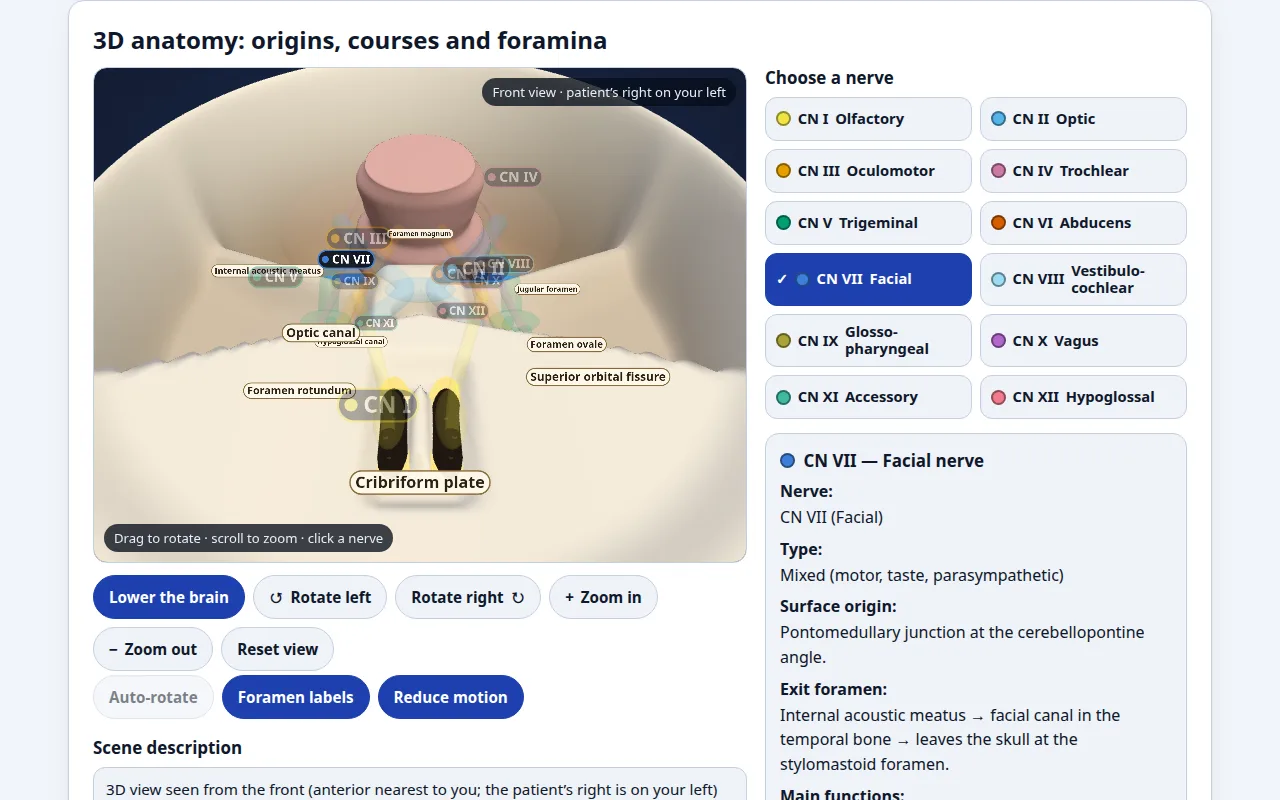Click the highlighted CN VII tag in the 3D scene
Image resolution: width=1280 pixels, height=800 pixels.
tap(346, 259)
